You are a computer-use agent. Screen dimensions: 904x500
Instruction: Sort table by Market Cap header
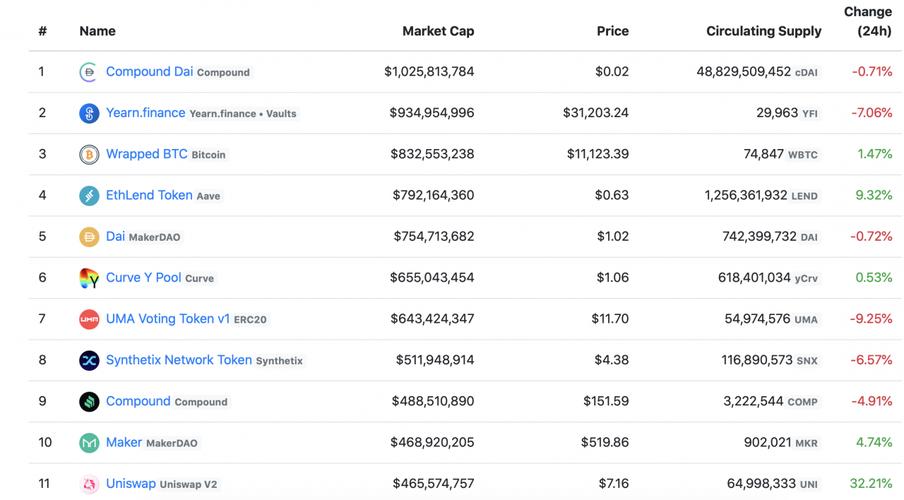click(x=438, y=31)
